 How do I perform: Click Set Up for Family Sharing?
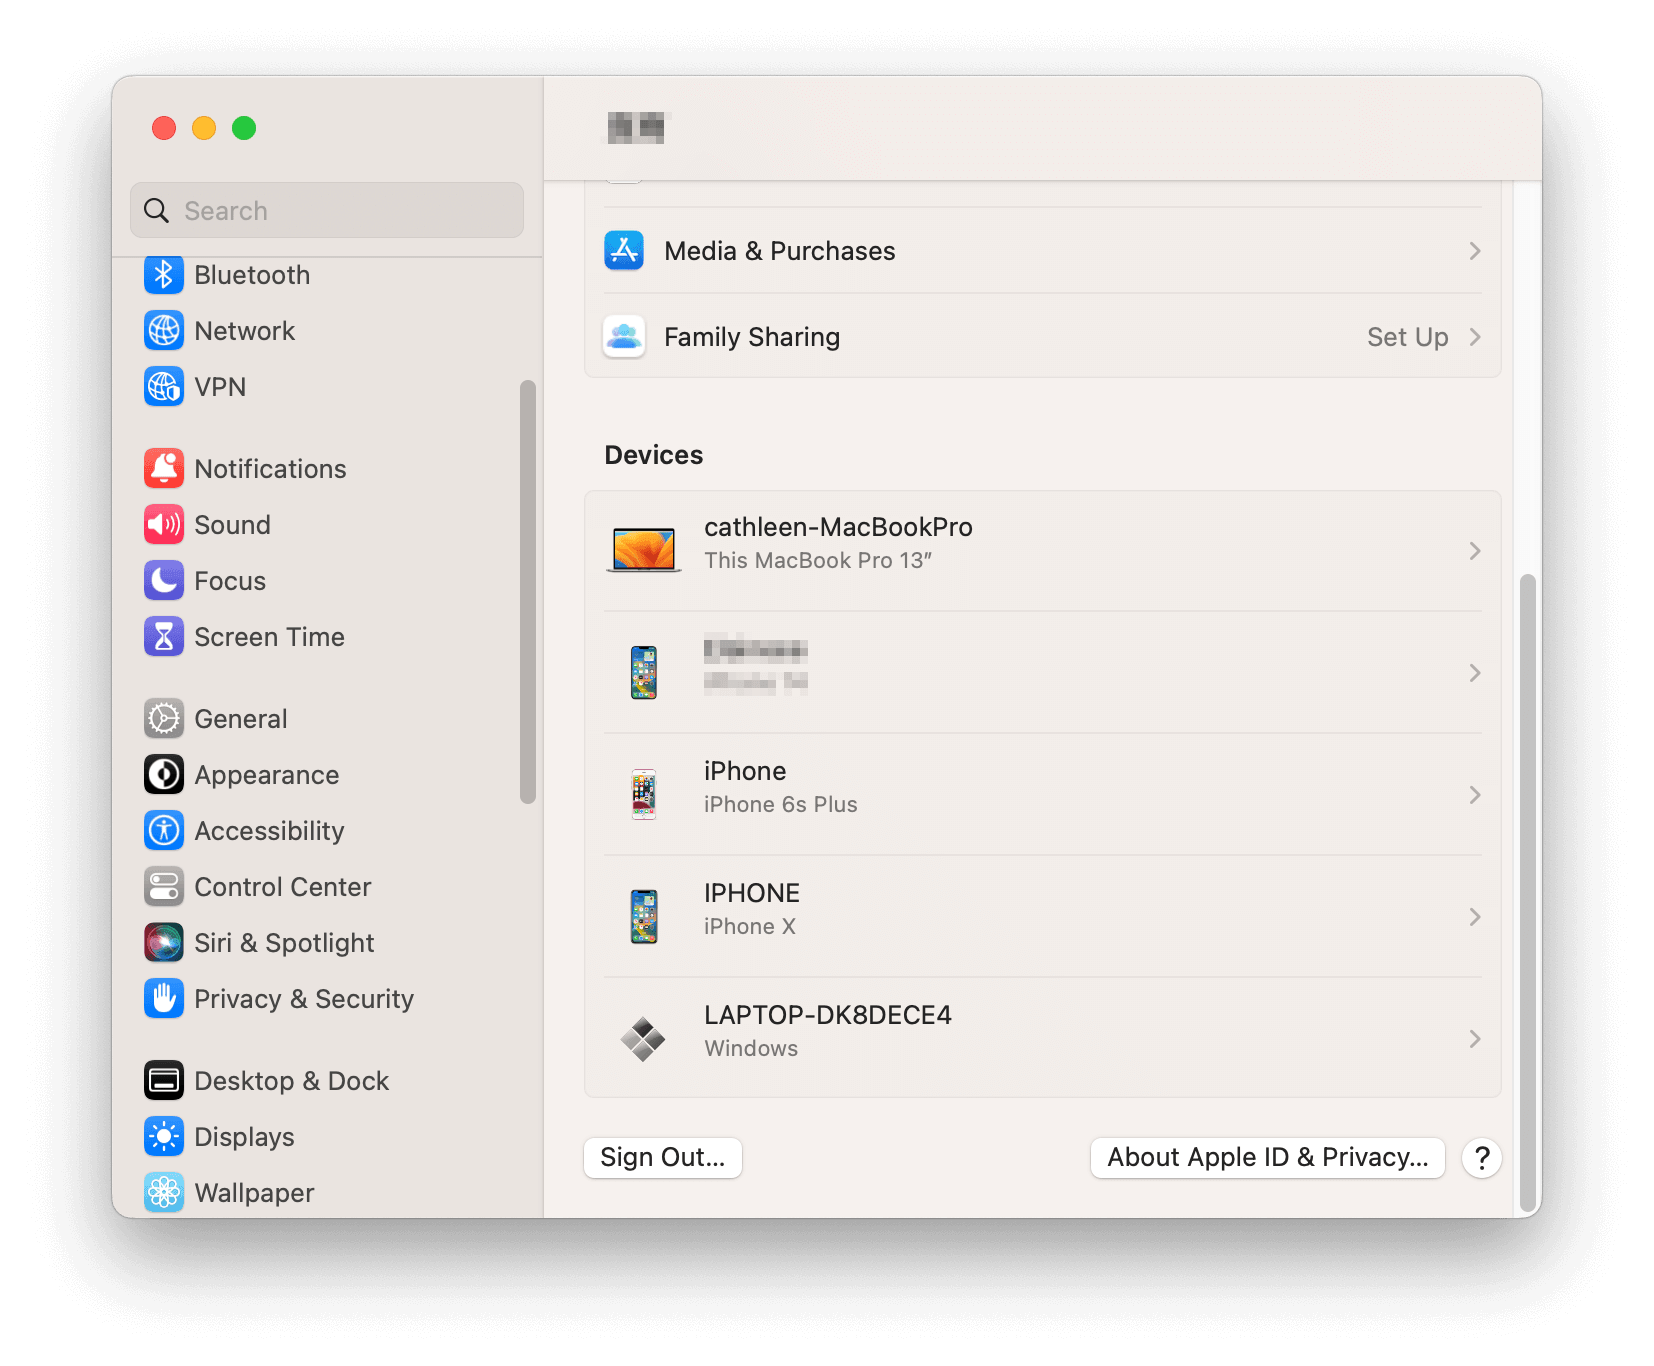[x=1408, y=337]
